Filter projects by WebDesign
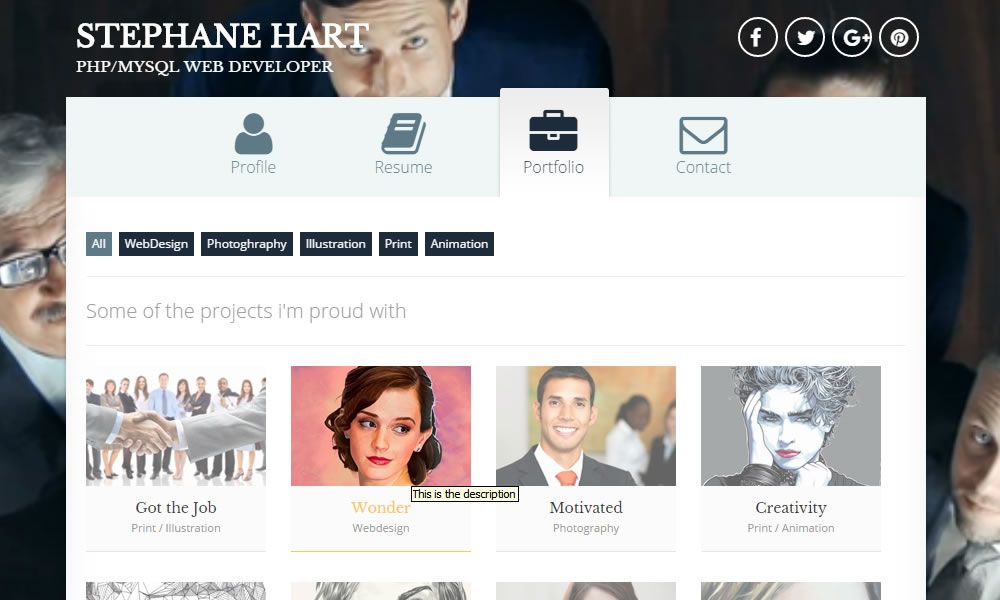This screenshot has width=1000, height=600. point(156,244)
